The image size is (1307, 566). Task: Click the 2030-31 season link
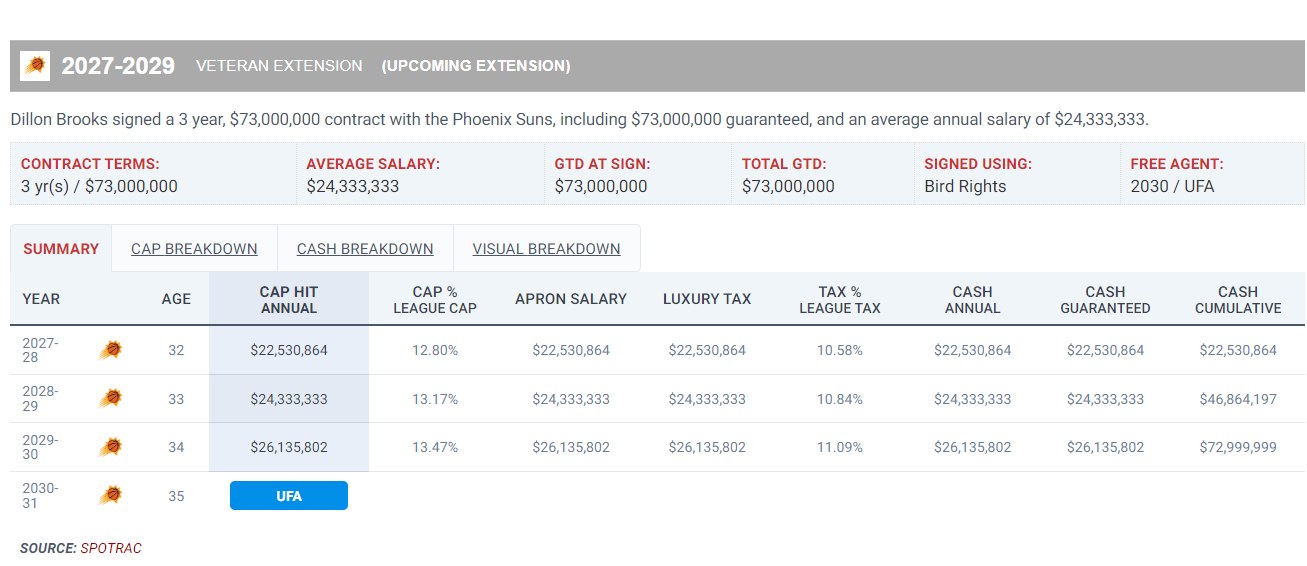tap(40, 495)
